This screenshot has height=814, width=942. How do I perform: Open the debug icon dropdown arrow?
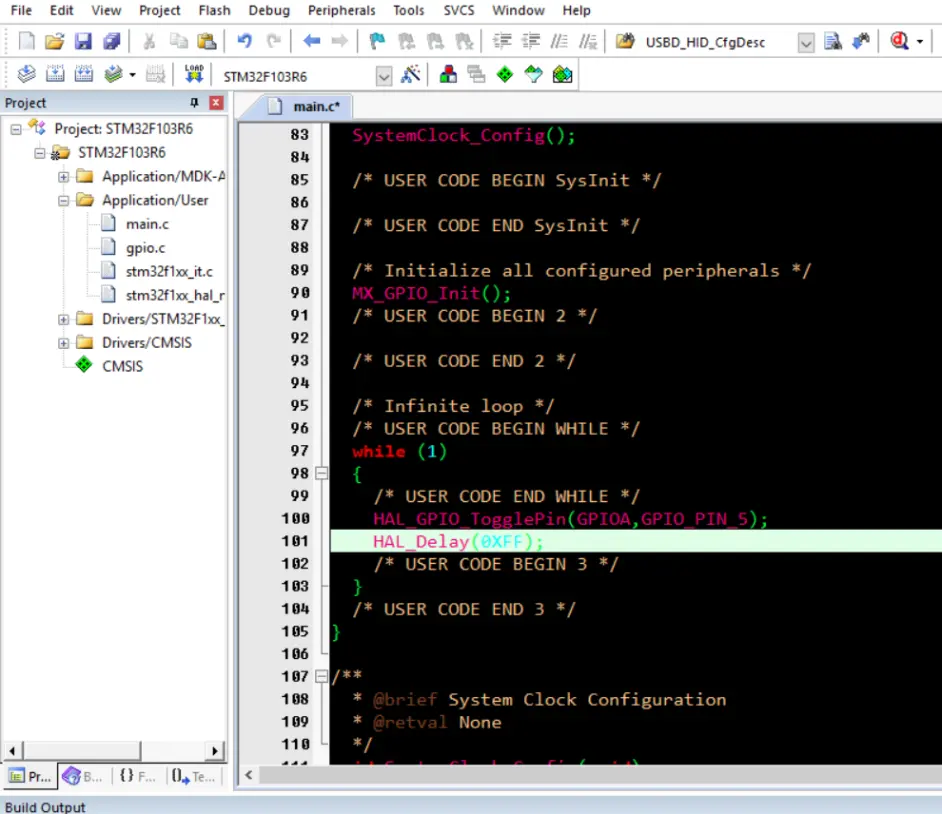920,41
